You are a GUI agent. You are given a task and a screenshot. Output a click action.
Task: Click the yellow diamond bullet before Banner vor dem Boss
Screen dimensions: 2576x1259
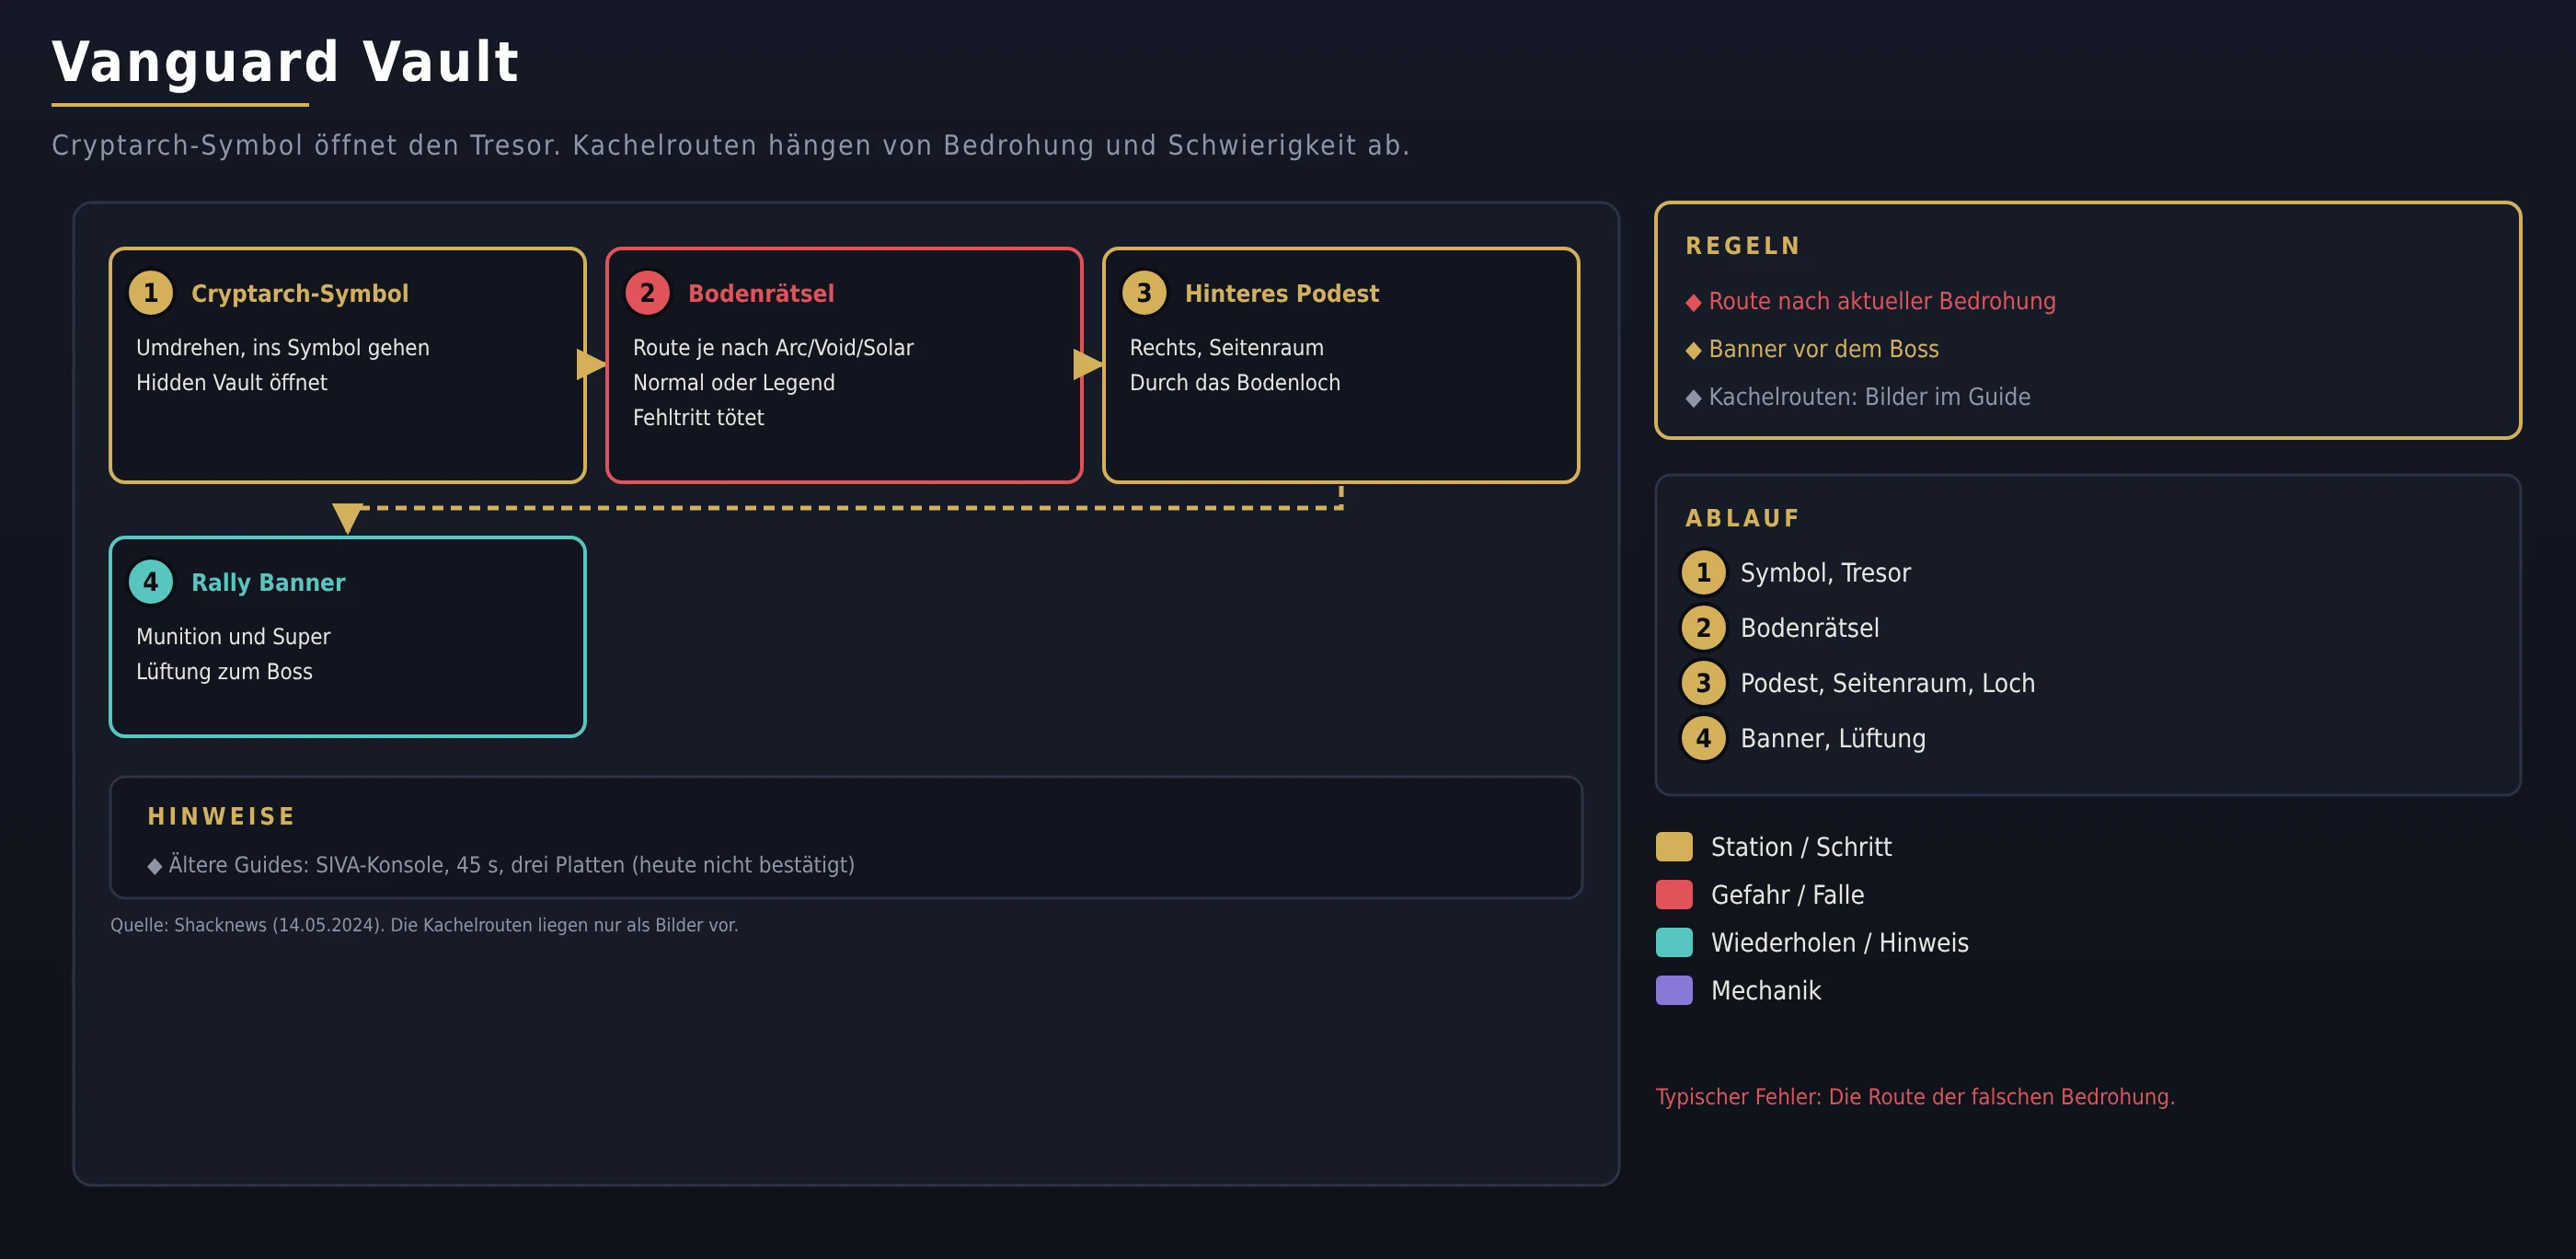[1693, 350]
